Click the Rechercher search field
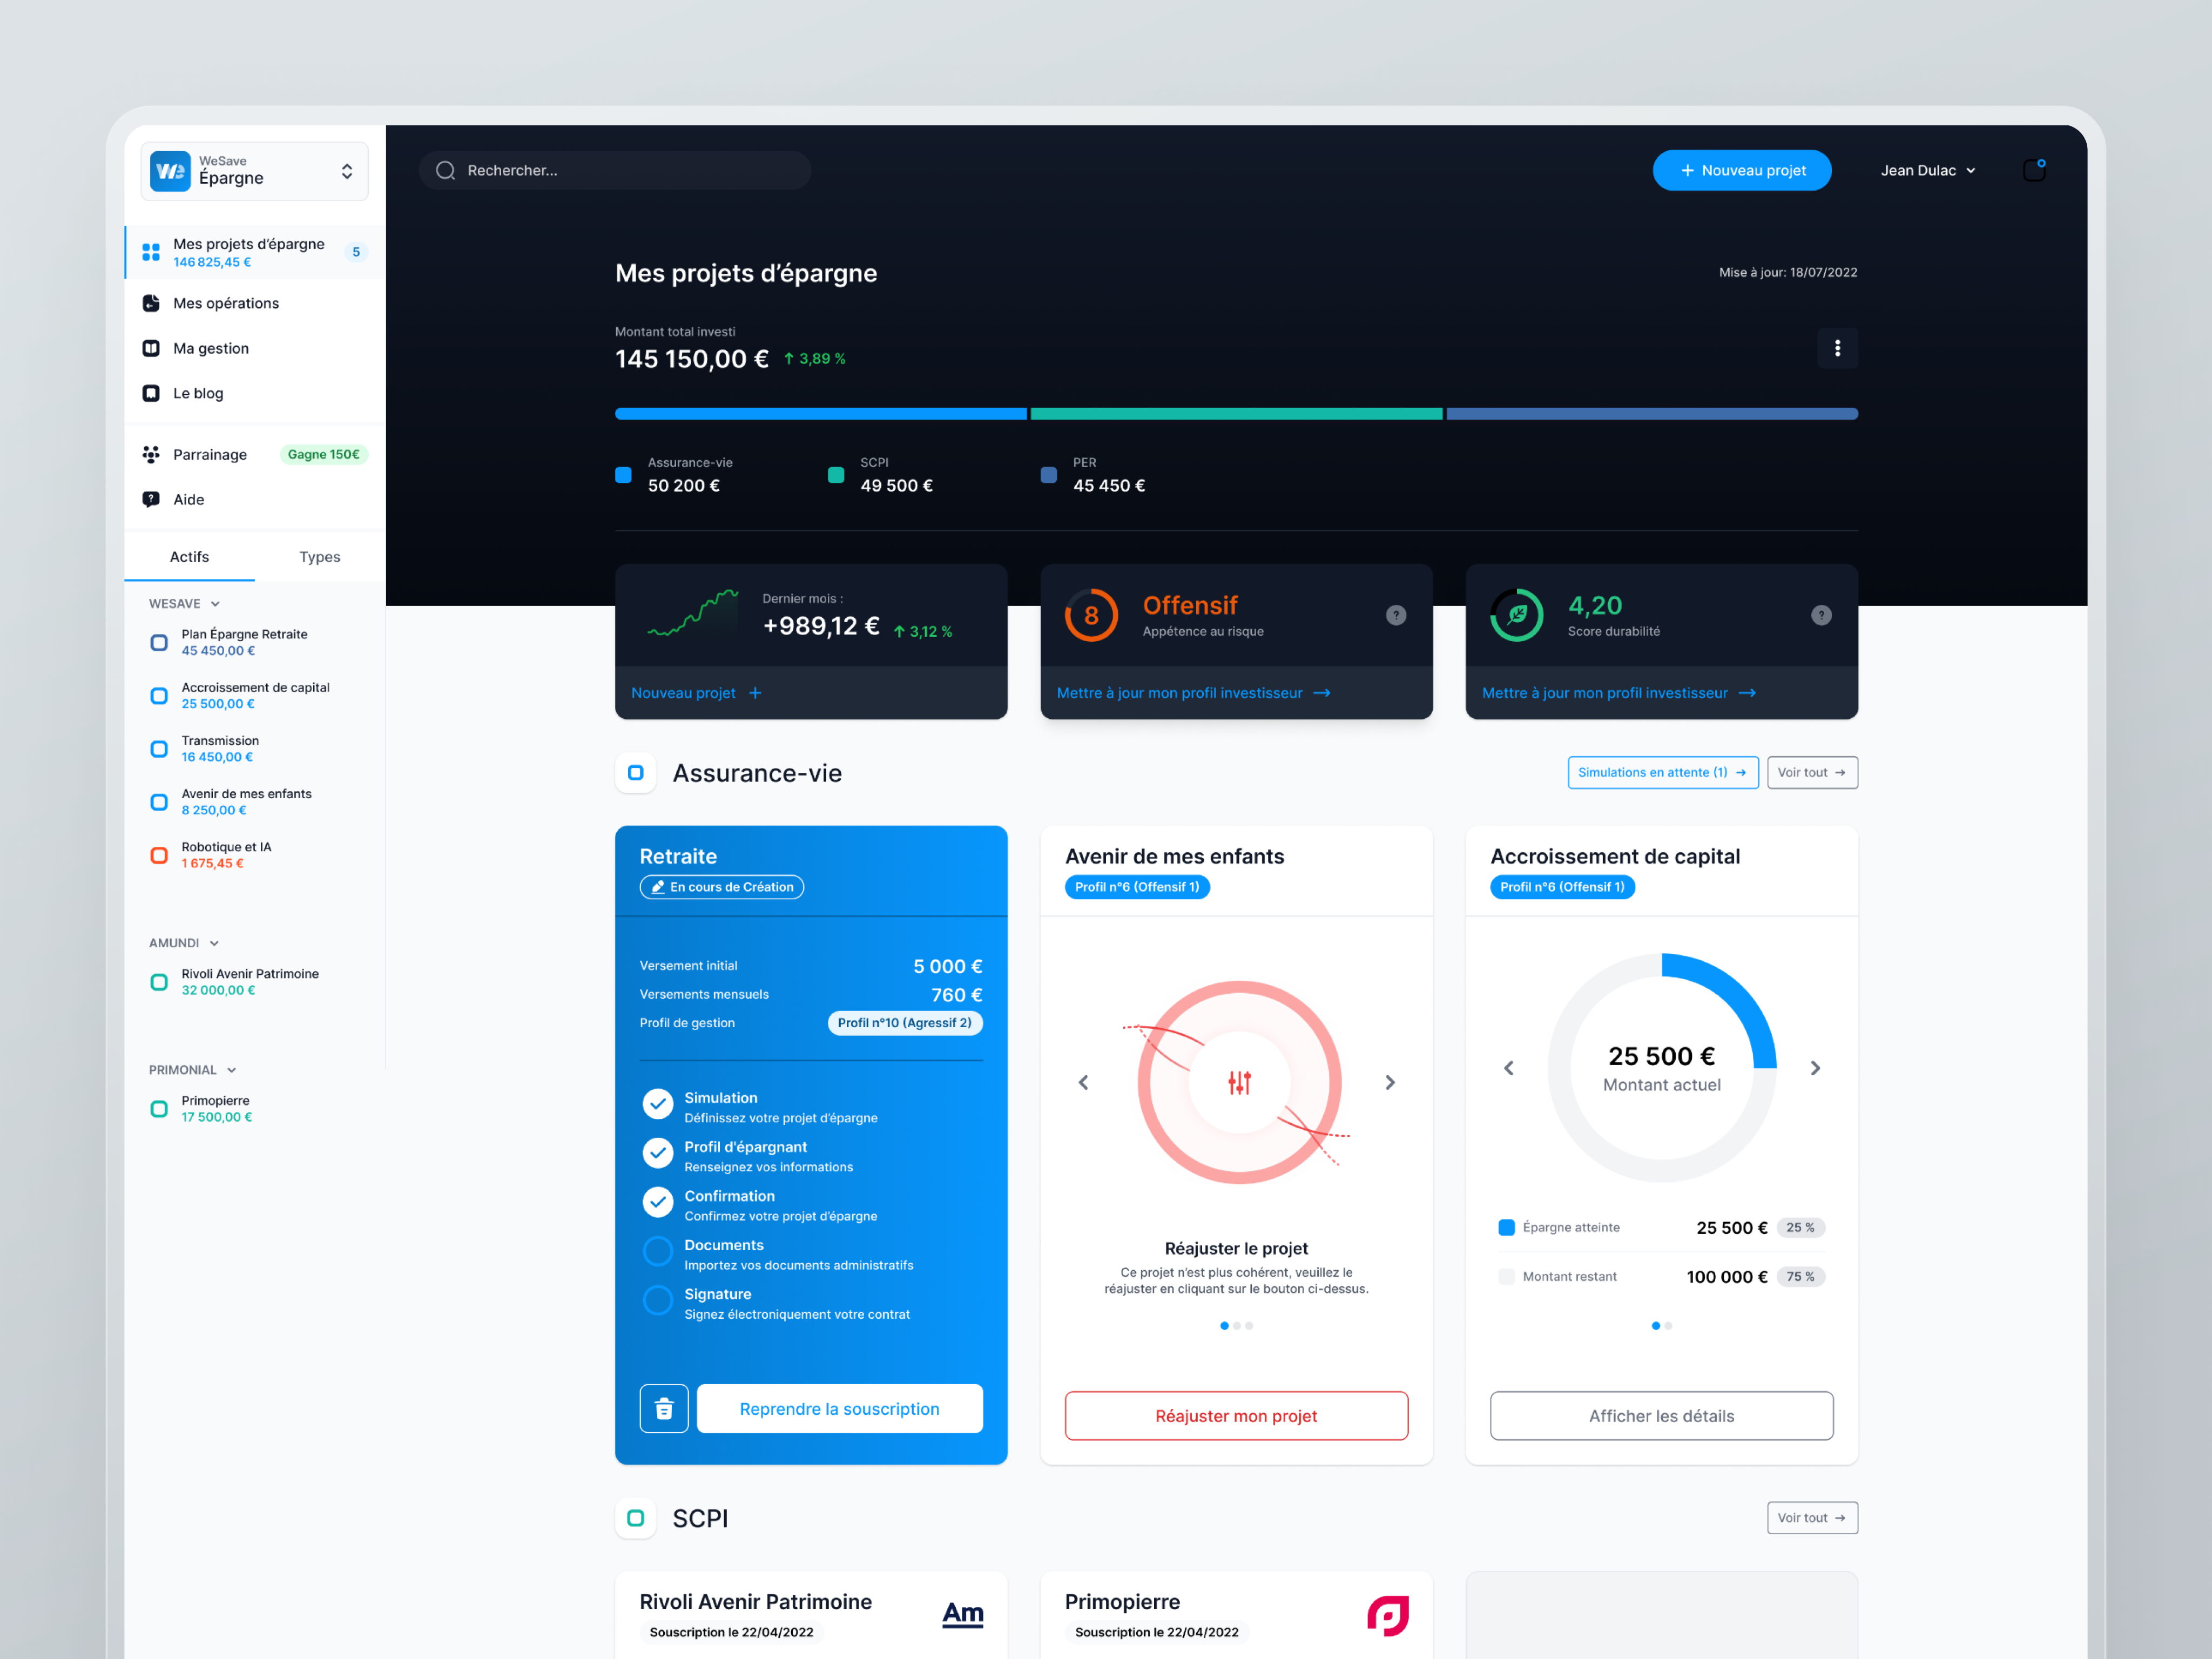 (615, 170)
